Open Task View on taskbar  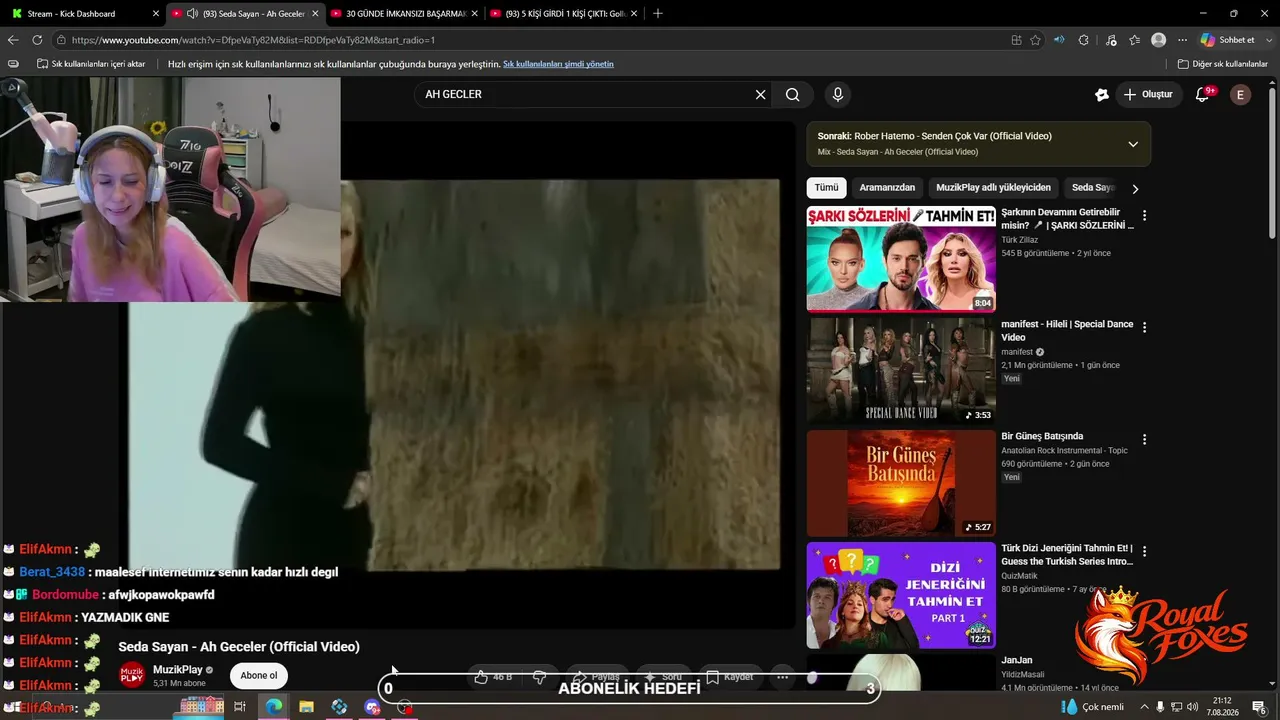point(240,707)
